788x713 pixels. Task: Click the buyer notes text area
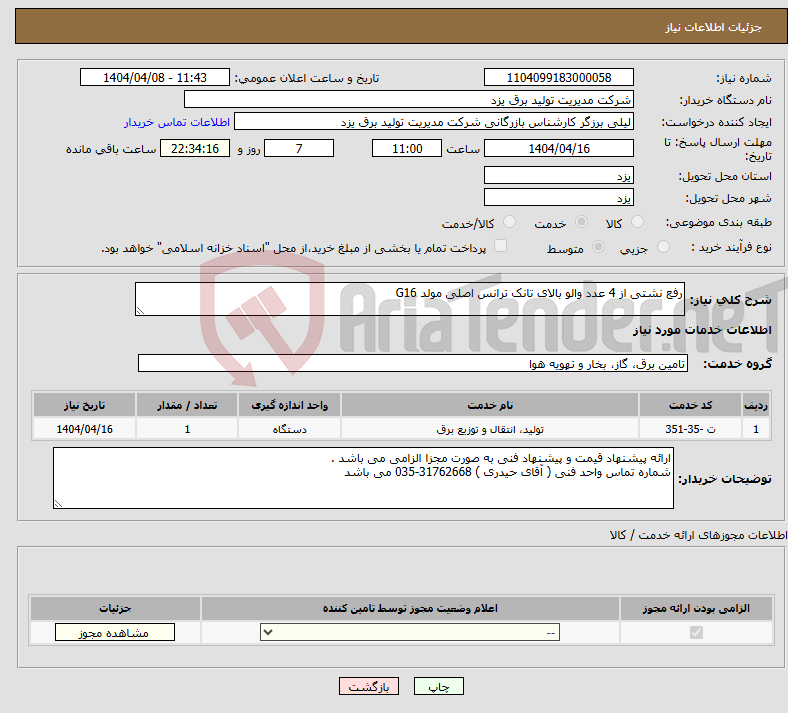click(363, 478)
